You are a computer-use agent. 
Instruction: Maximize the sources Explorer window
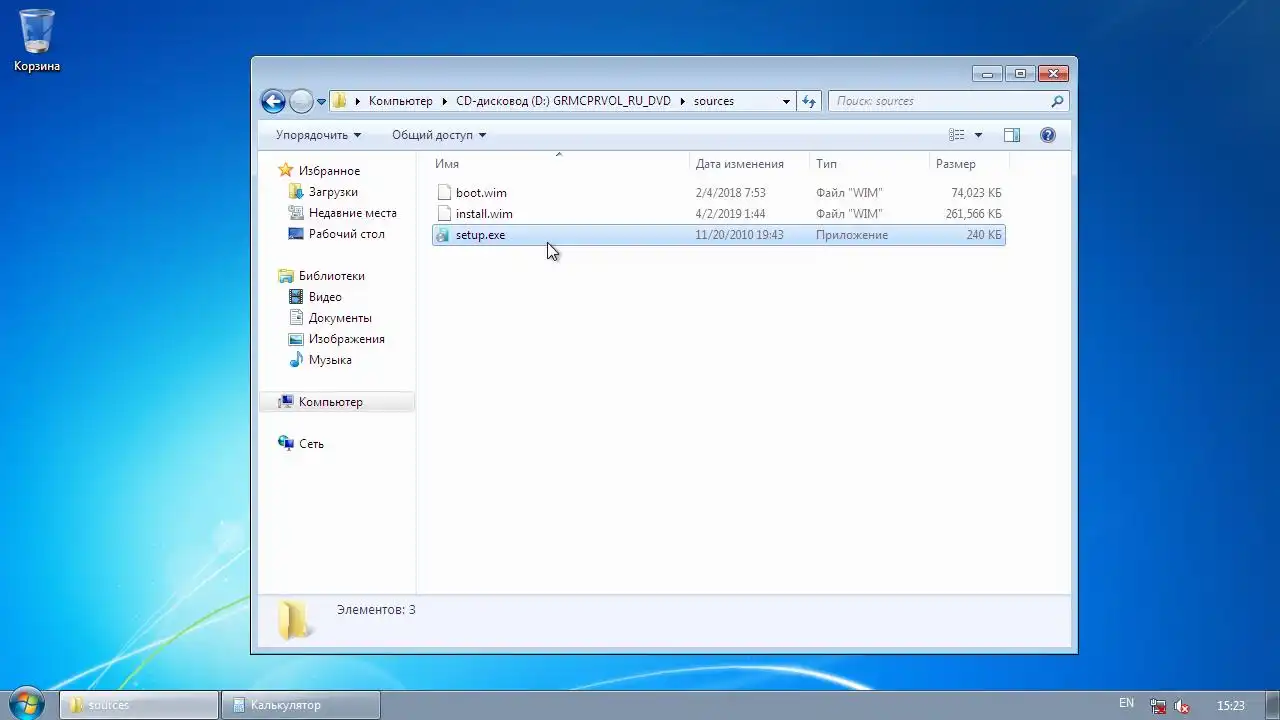[x=1020, y=74]
